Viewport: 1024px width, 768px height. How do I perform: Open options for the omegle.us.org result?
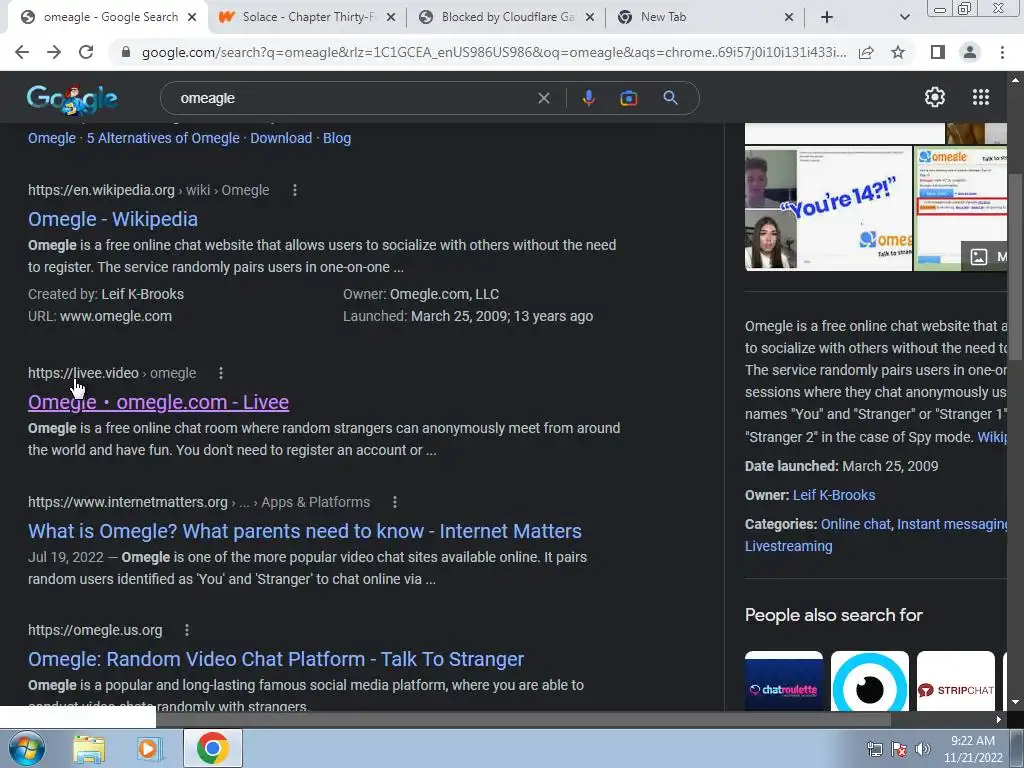[187, 630]
